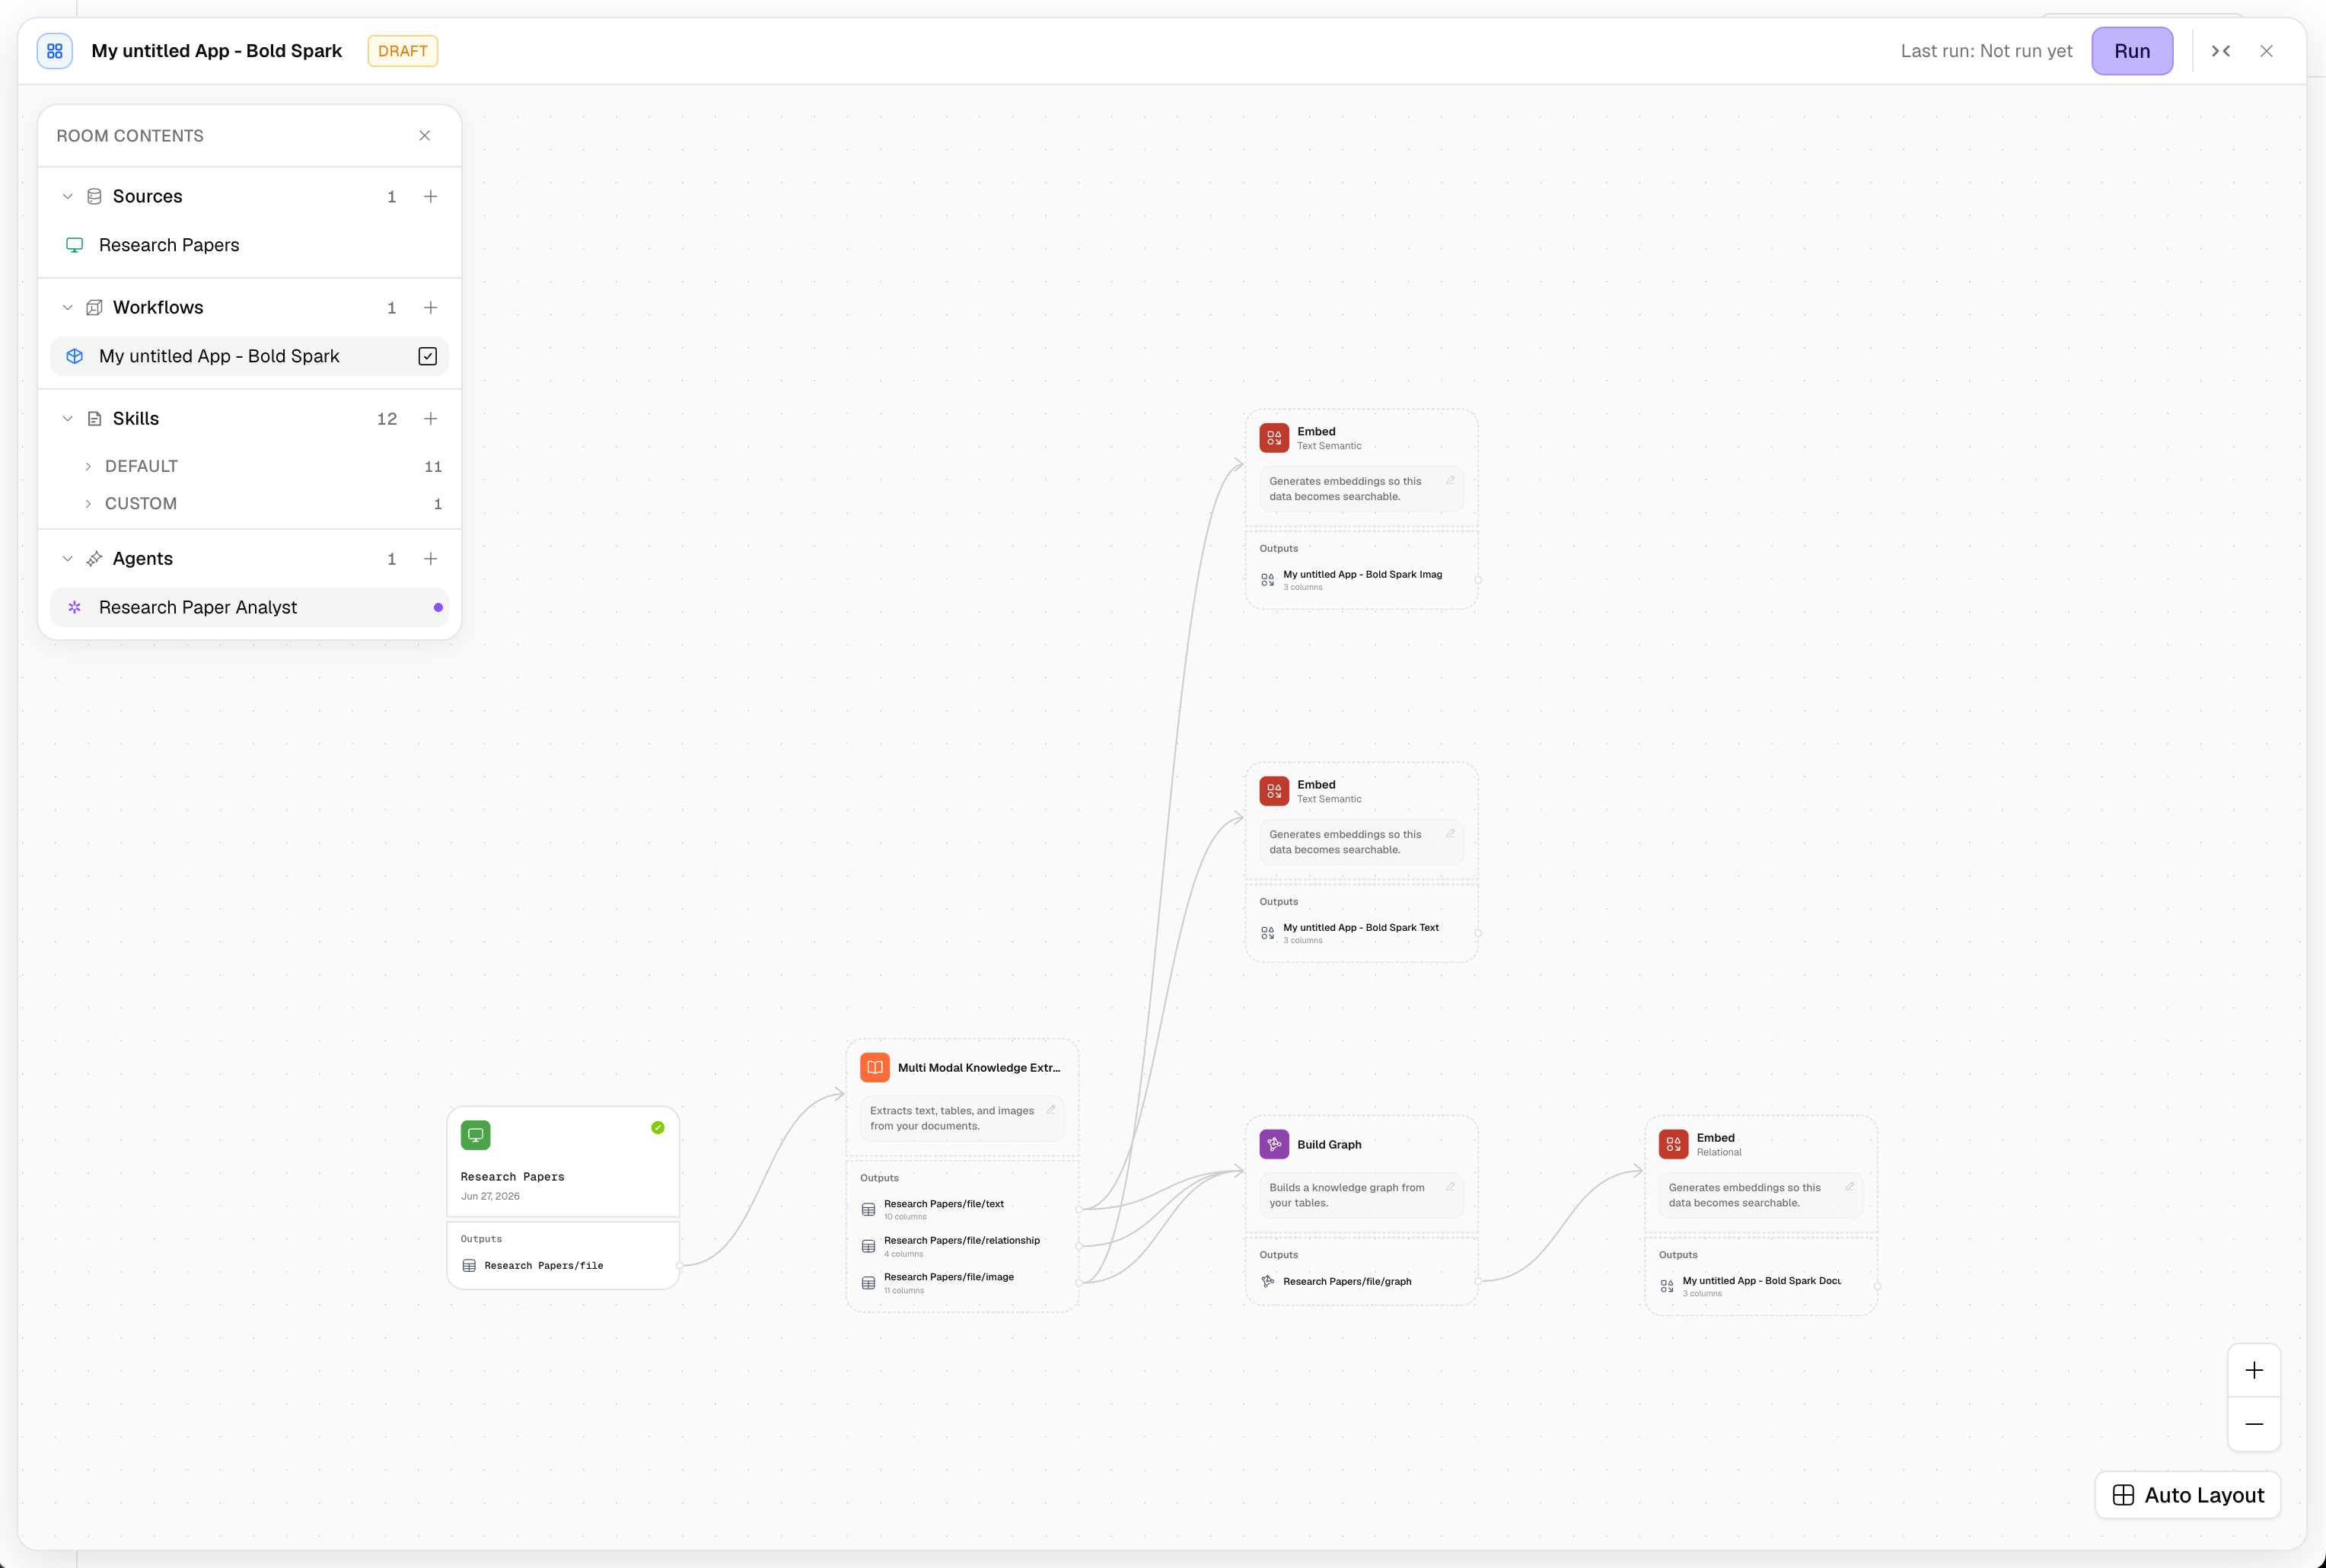
Task: Apply Auto Layout to the canvas
Action: (2188, 1495)
